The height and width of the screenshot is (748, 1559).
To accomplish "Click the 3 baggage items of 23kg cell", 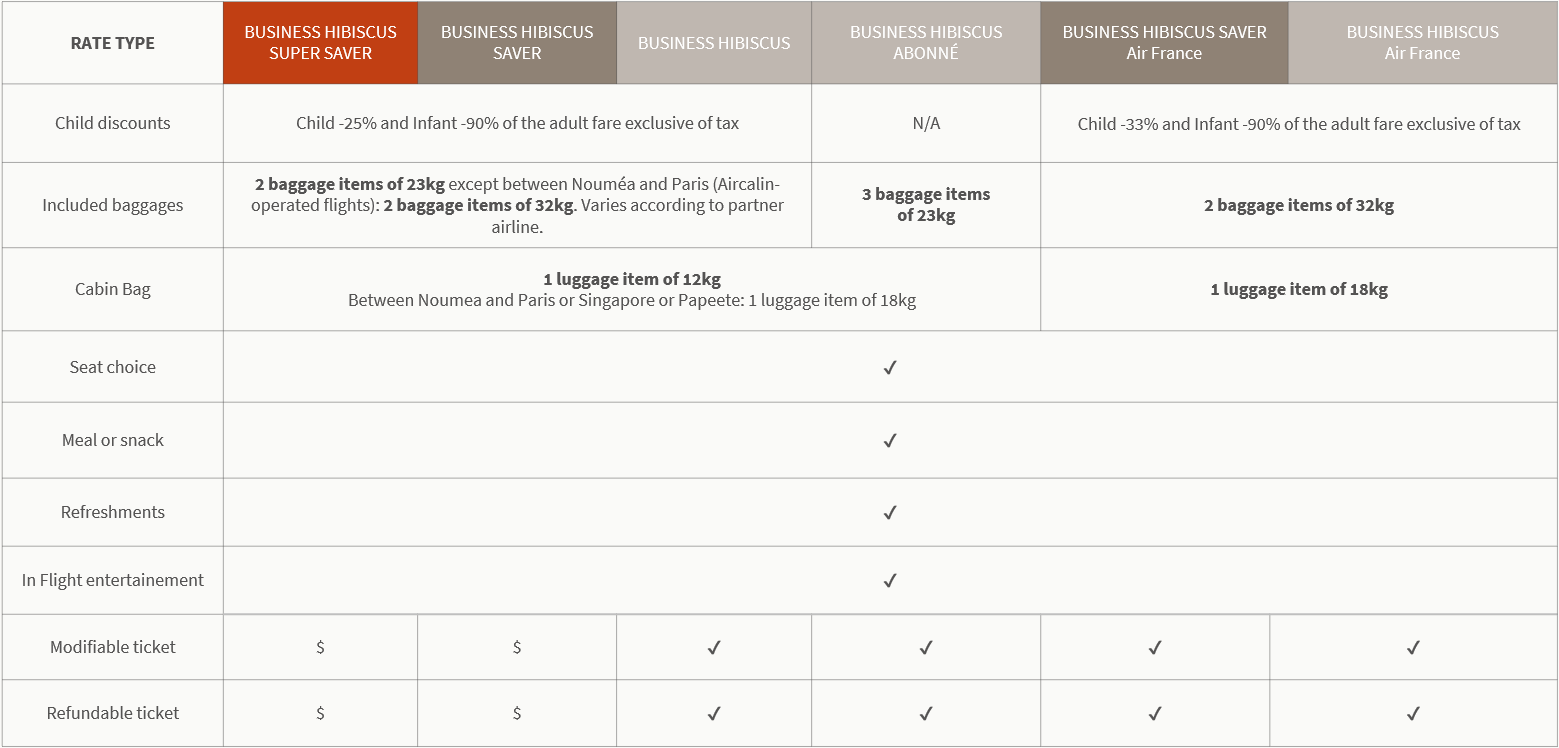I will (x=926, y=205).
